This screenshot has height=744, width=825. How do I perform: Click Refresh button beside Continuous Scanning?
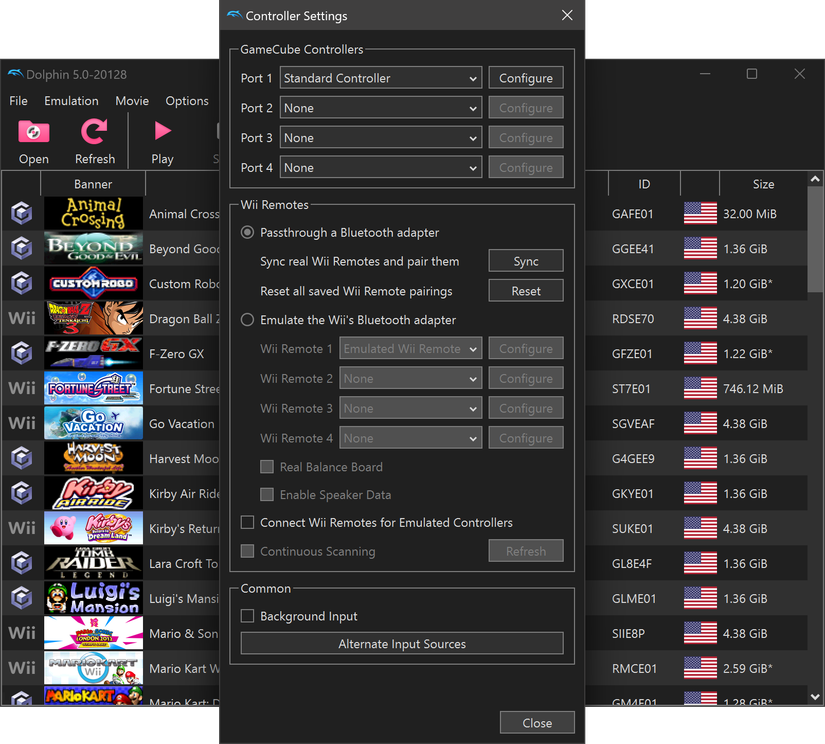click(x=526, y=551)
